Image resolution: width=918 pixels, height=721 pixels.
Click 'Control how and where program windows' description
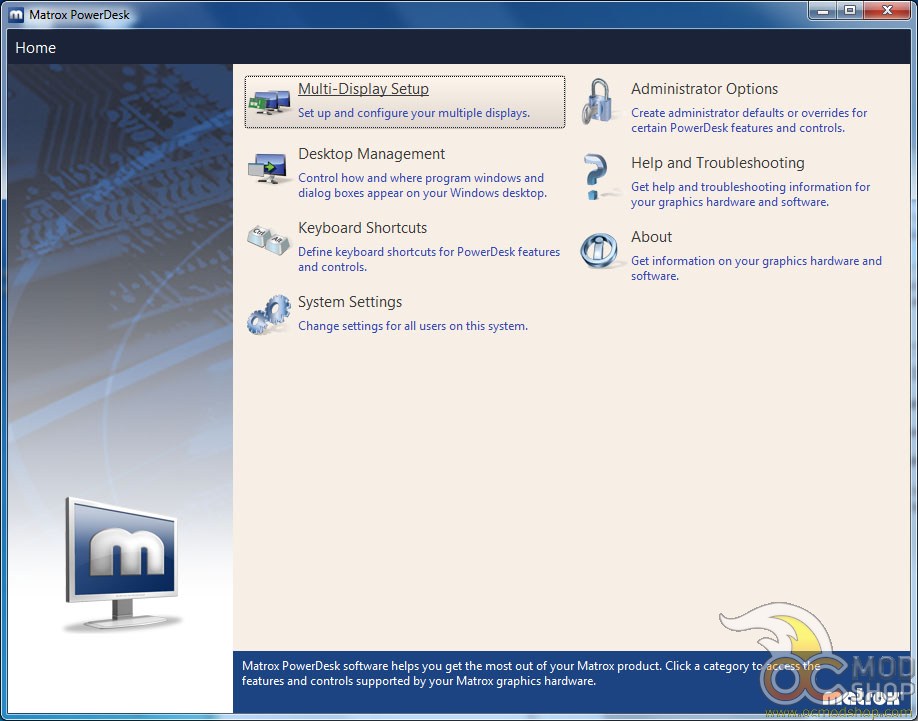(x=422, y=186)
